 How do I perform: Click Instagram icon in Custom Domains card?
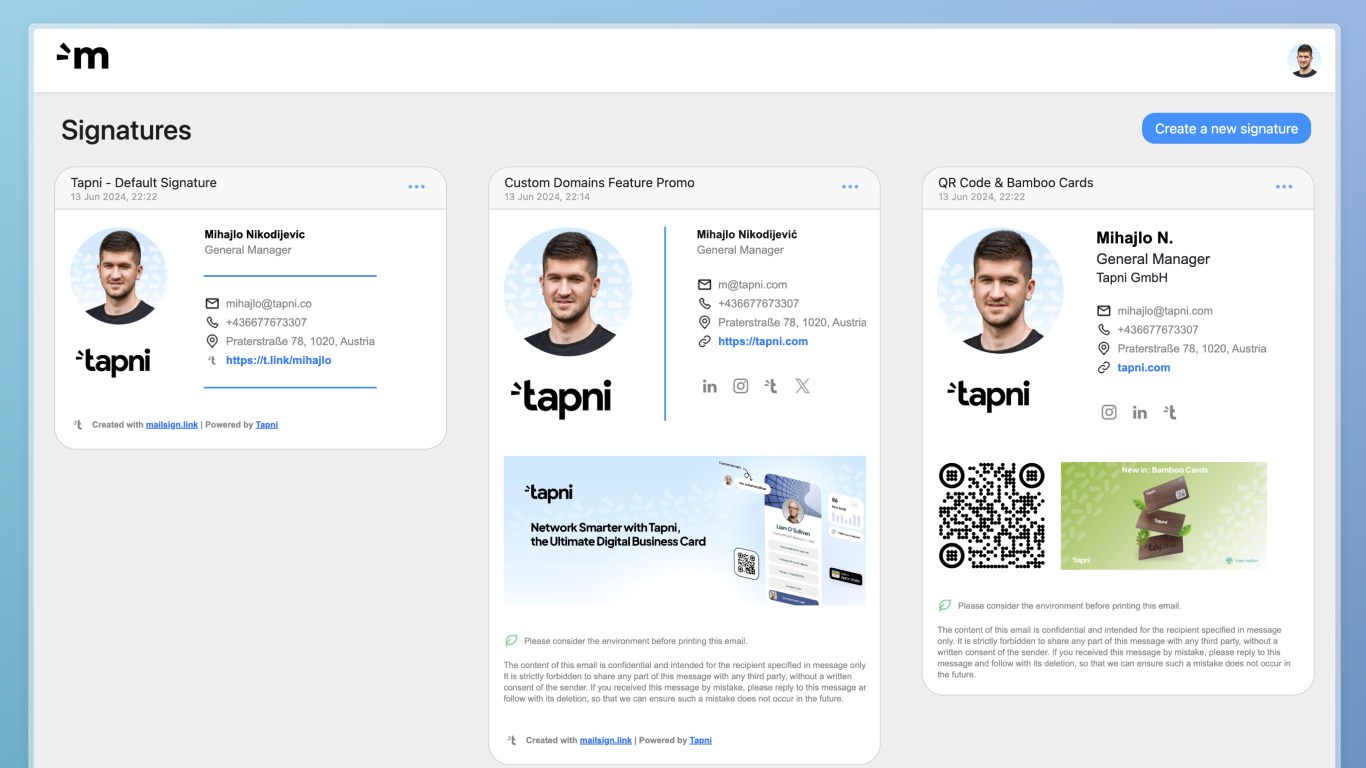click(x=741, y=386)
